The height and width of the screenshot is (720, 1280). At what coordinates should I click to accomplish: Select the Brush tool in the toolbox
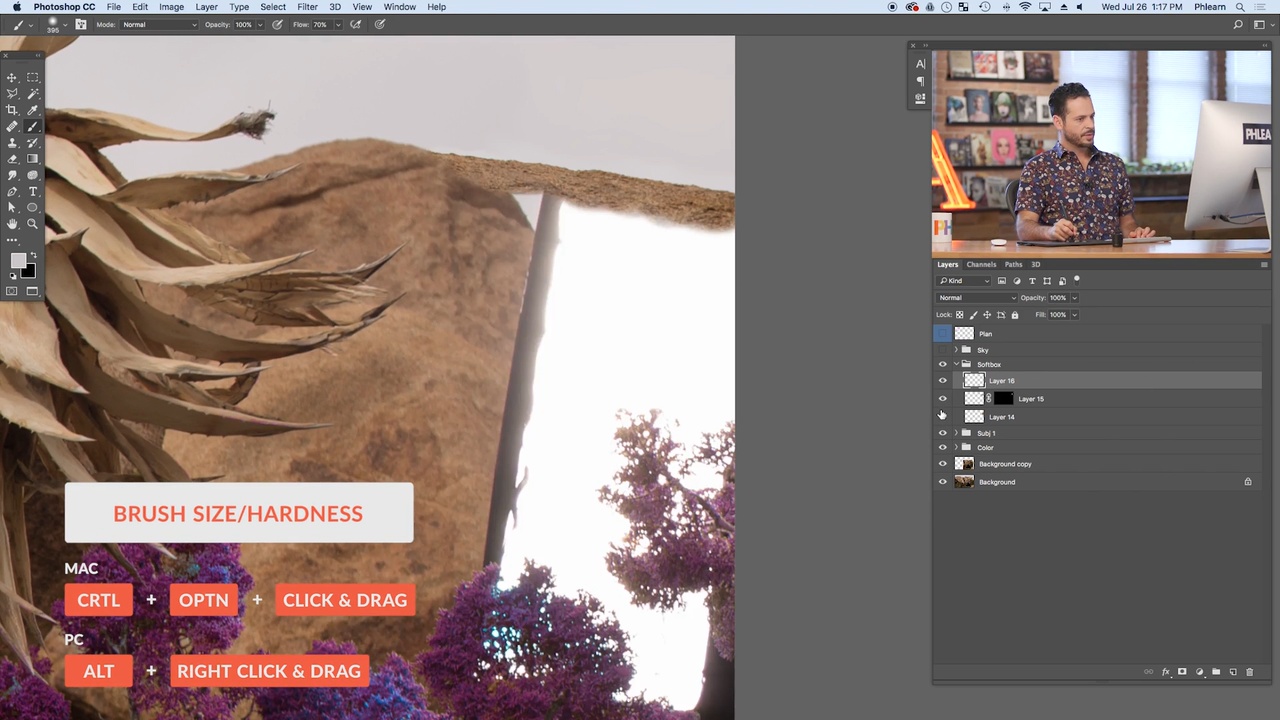33,126
